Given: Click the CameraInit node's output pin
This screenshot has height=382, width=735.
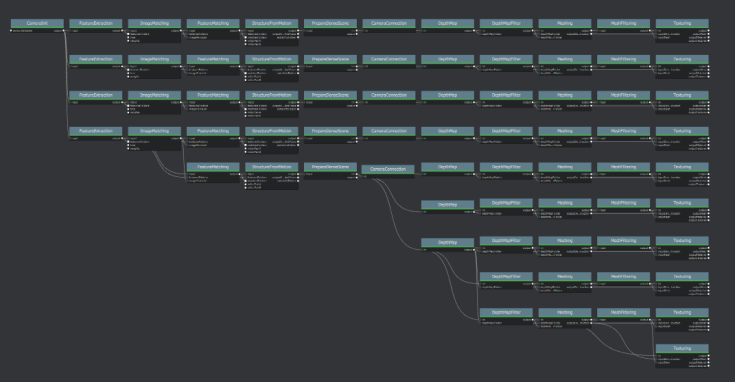Looking at the screenshot, I should (x=64, y=31).
